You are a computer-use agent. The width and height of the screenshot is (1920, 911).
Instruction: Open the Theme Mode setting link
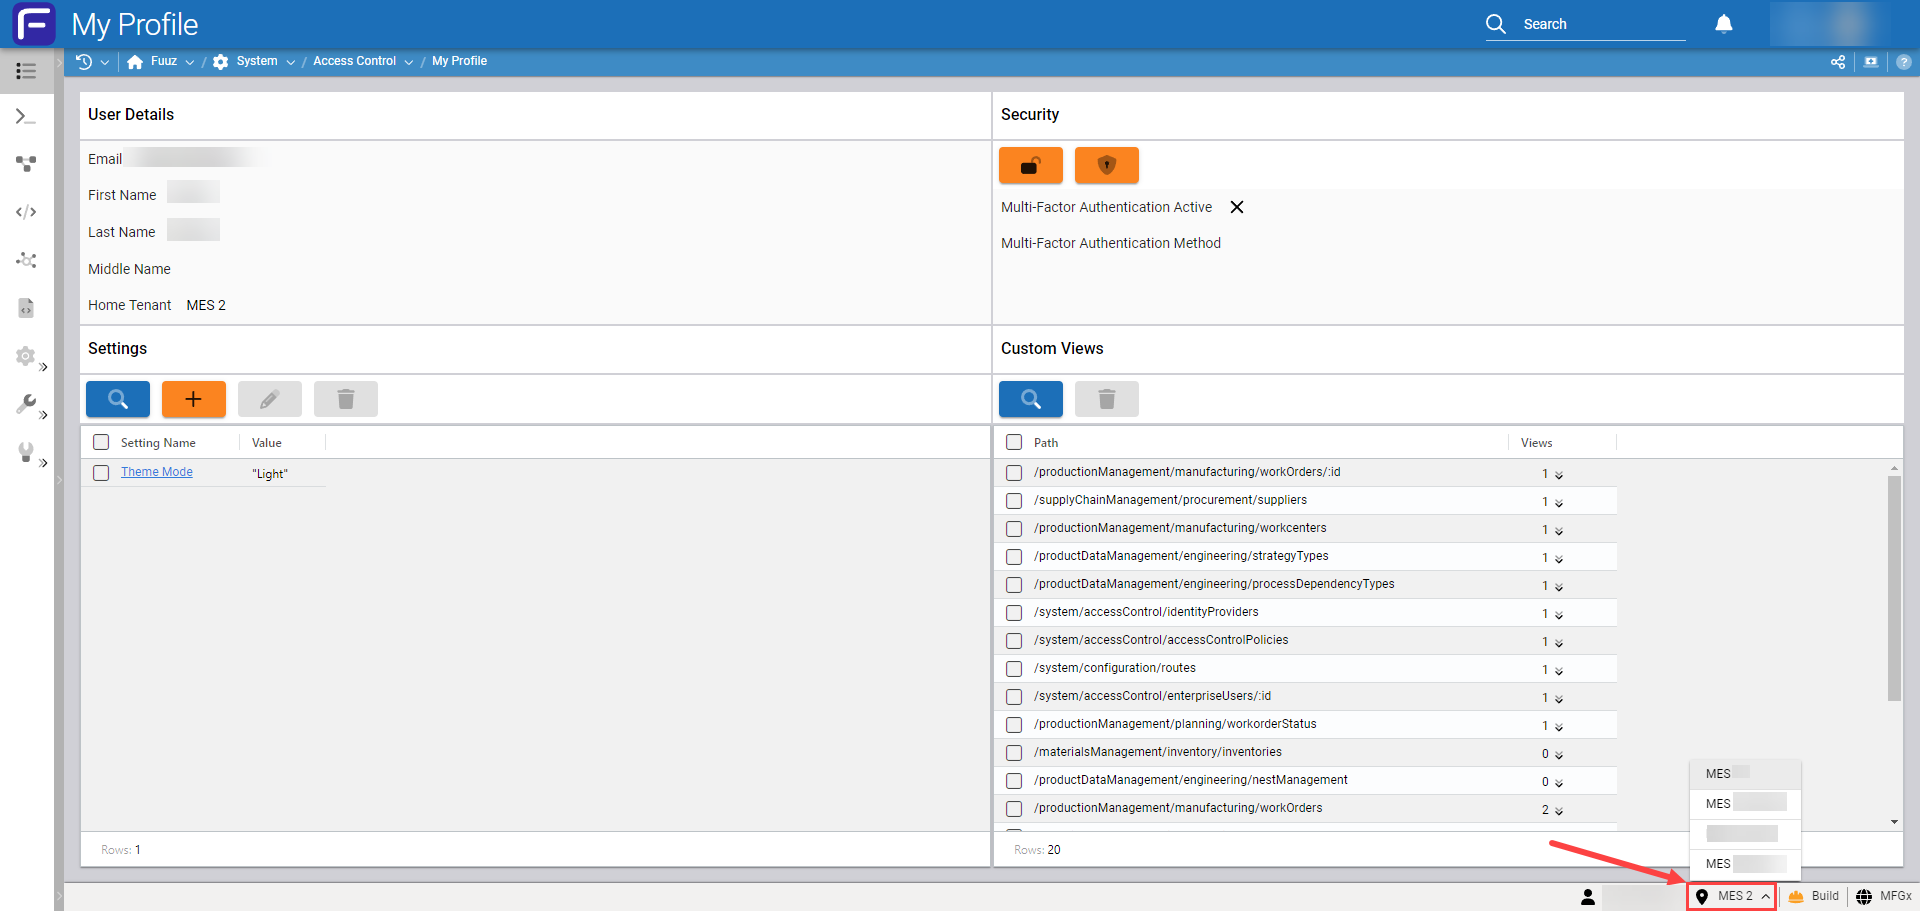point(157,472)
